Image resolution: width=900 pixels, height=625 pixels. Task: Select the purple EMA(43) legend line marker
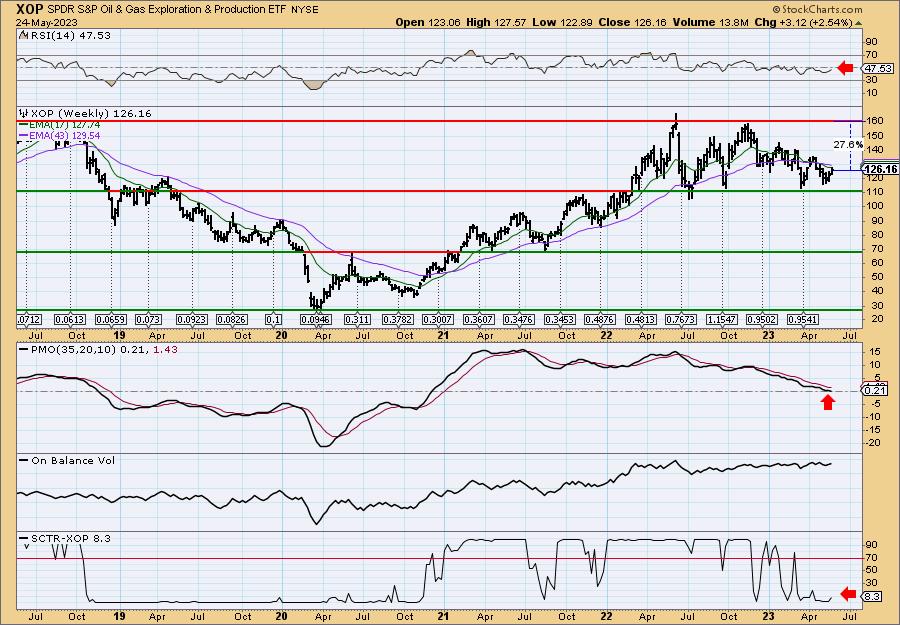[24, 135]
